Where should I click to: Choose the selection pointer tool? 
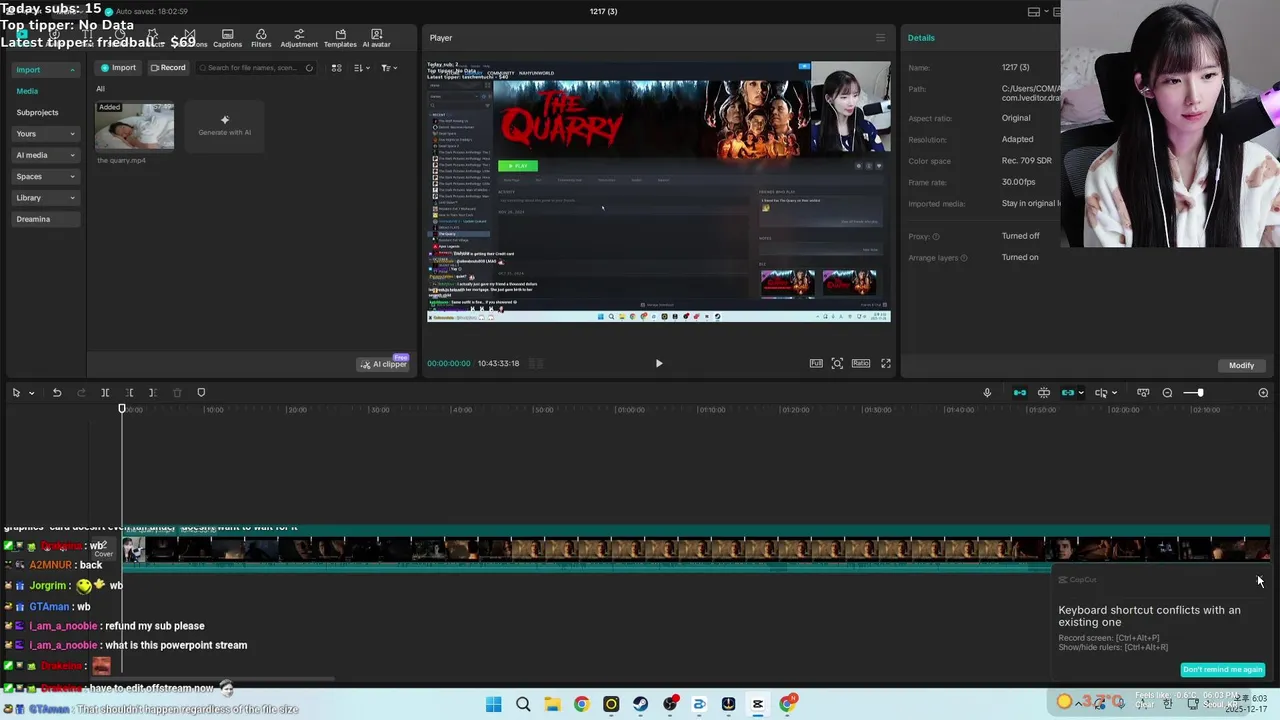pyautogui.click(x=16, y=393)
